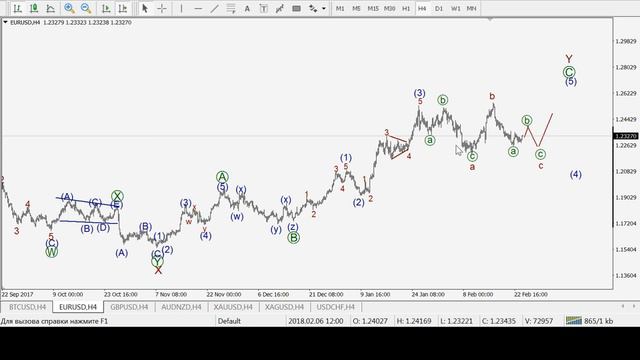Expand the EURUSD,H4 chart title triangle
This screenshot has width=640, height=360.
[x=5, y=22]
